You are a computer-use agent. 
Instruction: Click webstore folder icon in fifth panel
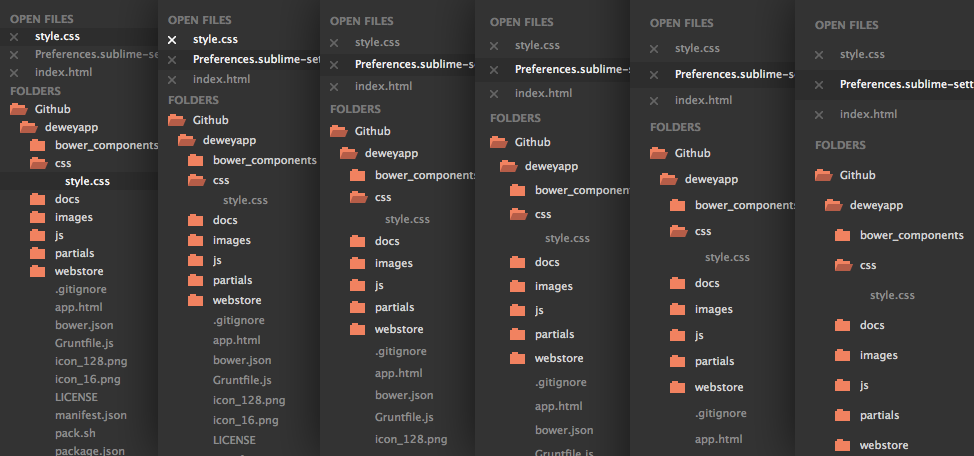(678, 388)
